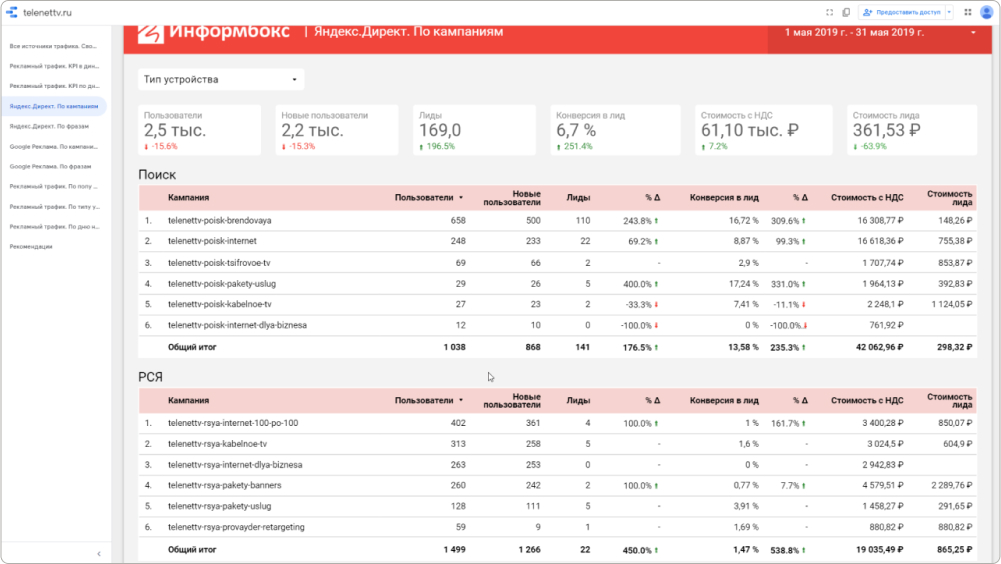Click the Стоимость лида 361,53 ₽ scorecard

tap(912, 130)
